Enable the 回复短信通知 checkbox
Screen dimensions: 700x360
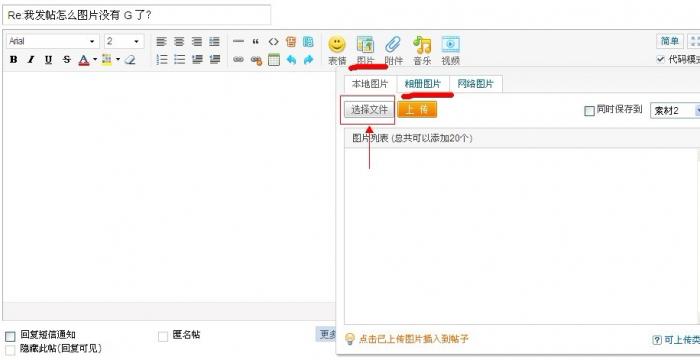tap(10, 336)
